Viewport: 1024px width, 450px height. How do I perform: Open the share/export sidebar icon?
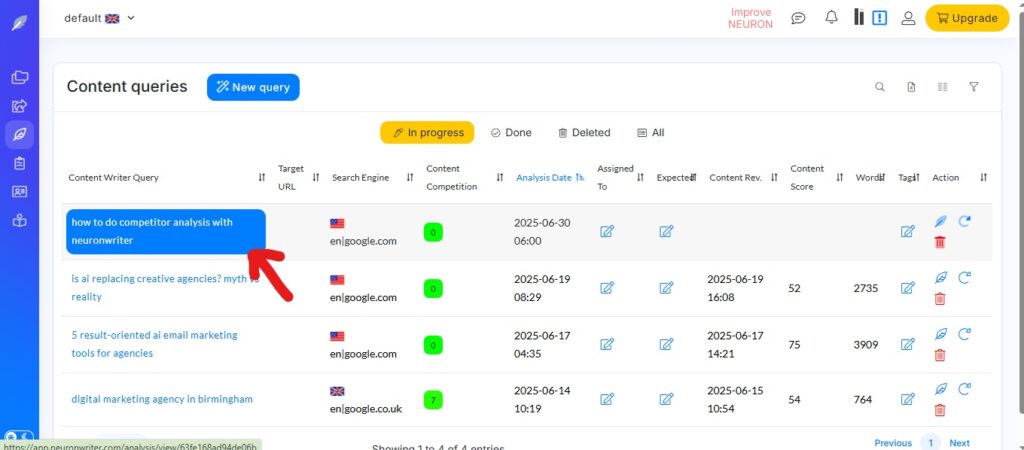click(x=20, y=106)
